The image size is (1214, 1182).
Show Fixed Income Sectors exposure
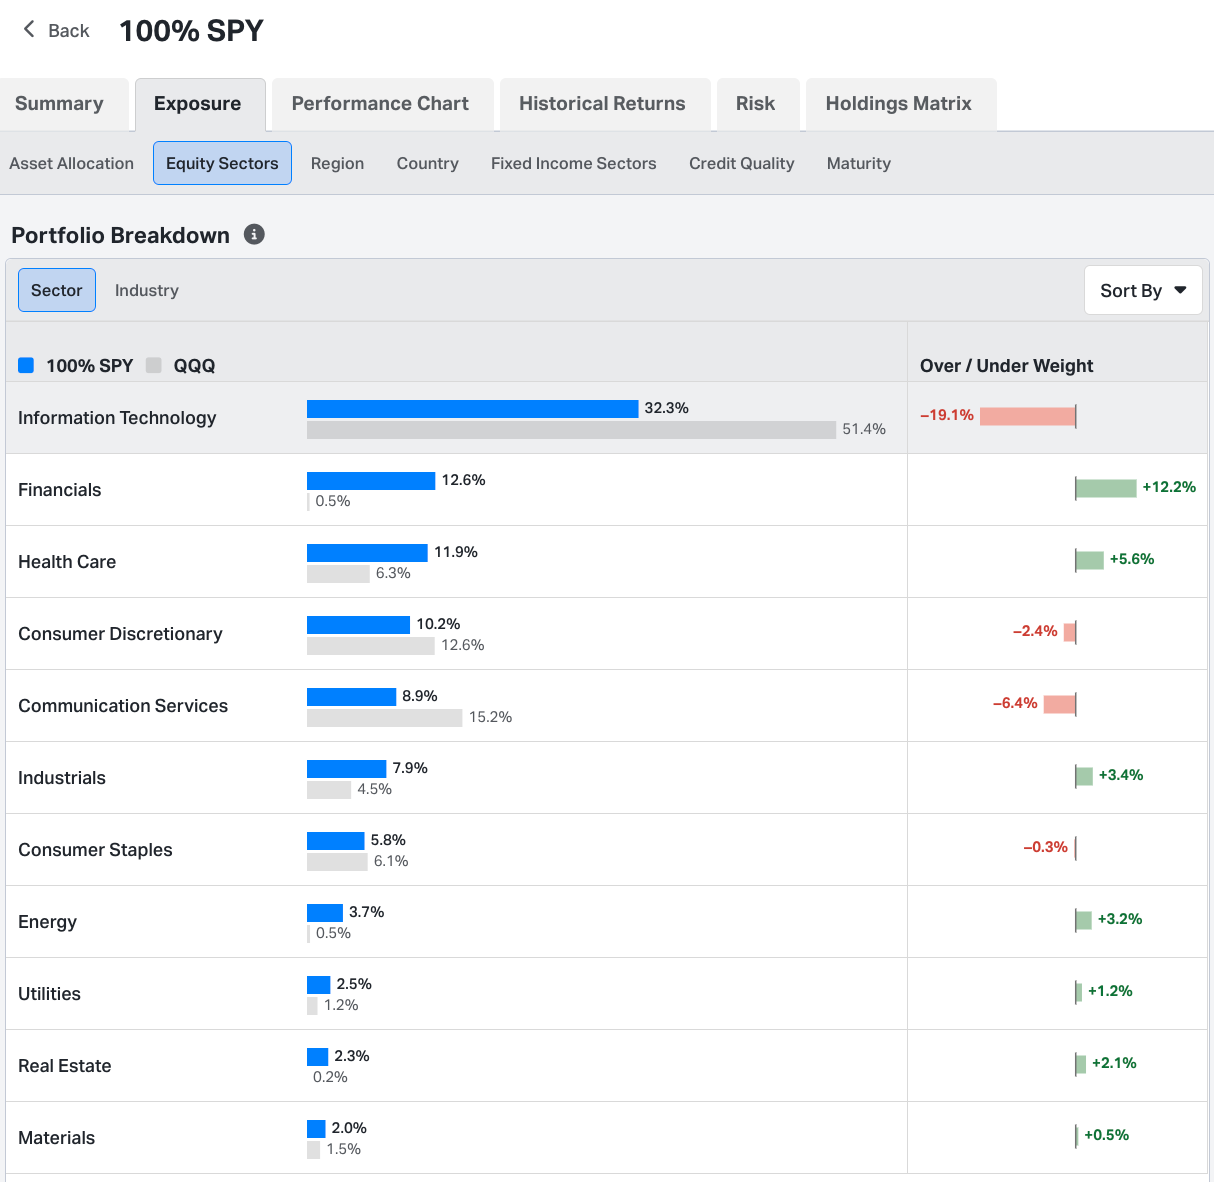point(574,163)
